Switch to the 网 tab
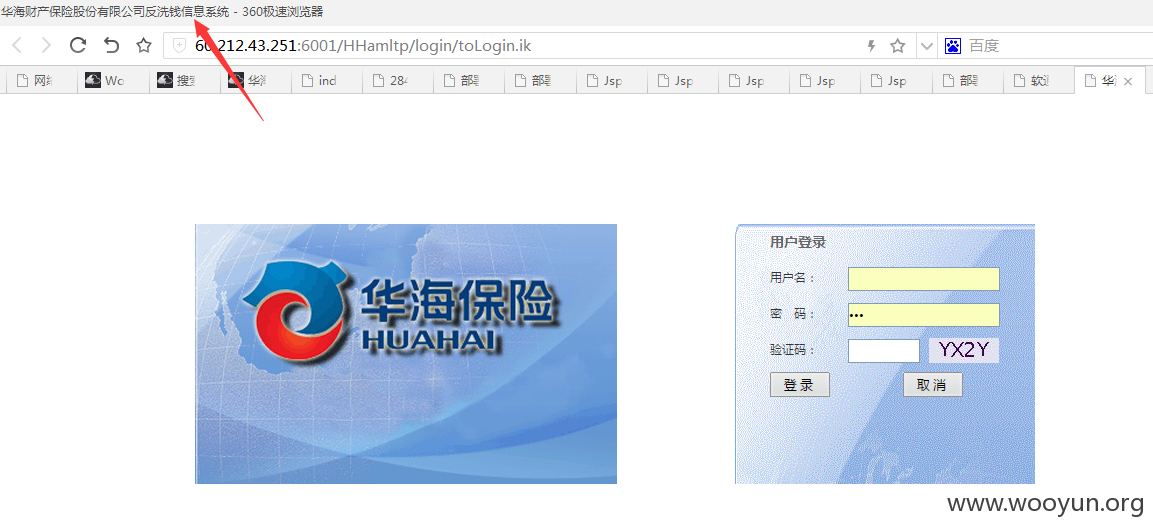The height and width of the screenshot is (532, 1153). (41, 81)
